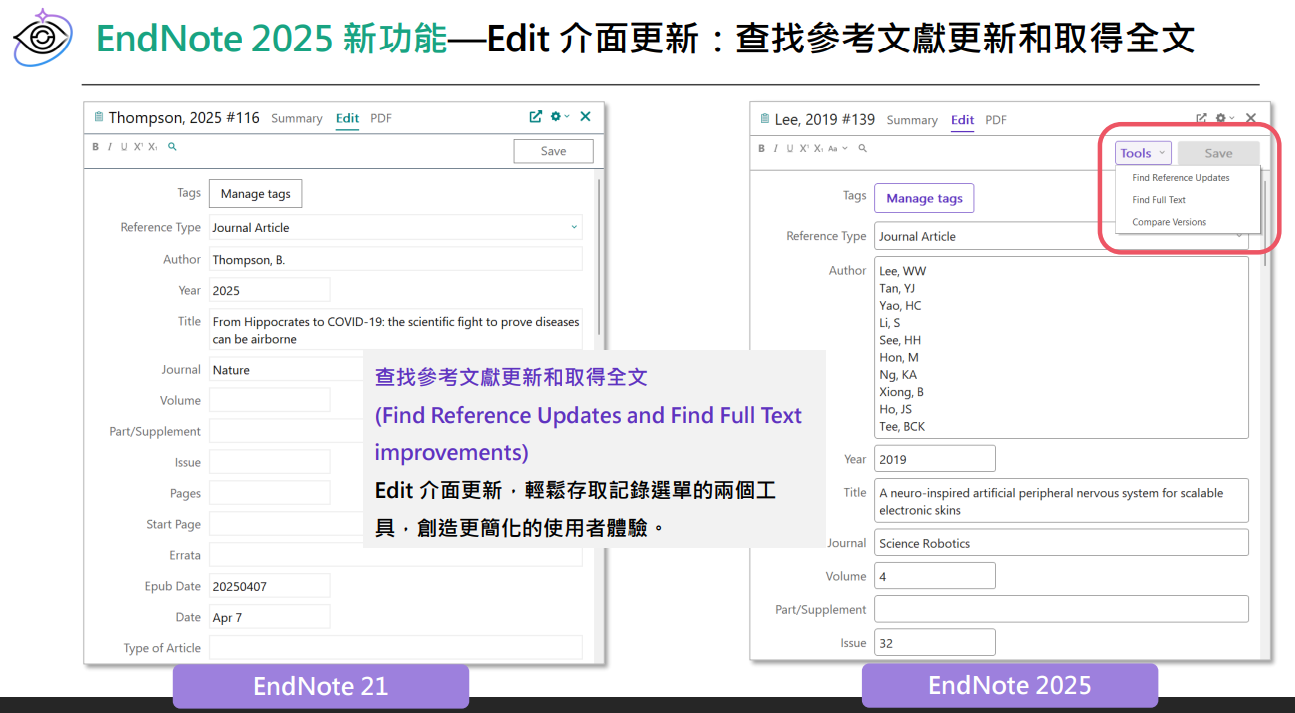Screen dimensions: 1295x713
Task: Apply italic formatting in the Lee record
Action: (x=774, y=148)
